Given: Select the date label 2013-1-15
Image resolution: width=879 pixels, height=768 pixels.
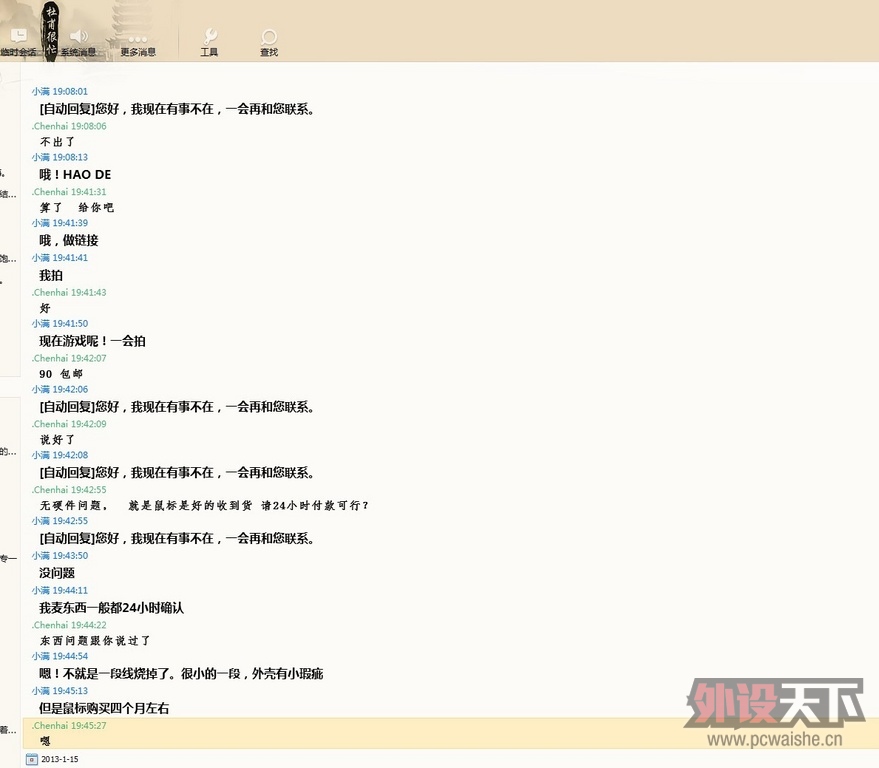Looking at the screenshot, I should tap(59, 759).
